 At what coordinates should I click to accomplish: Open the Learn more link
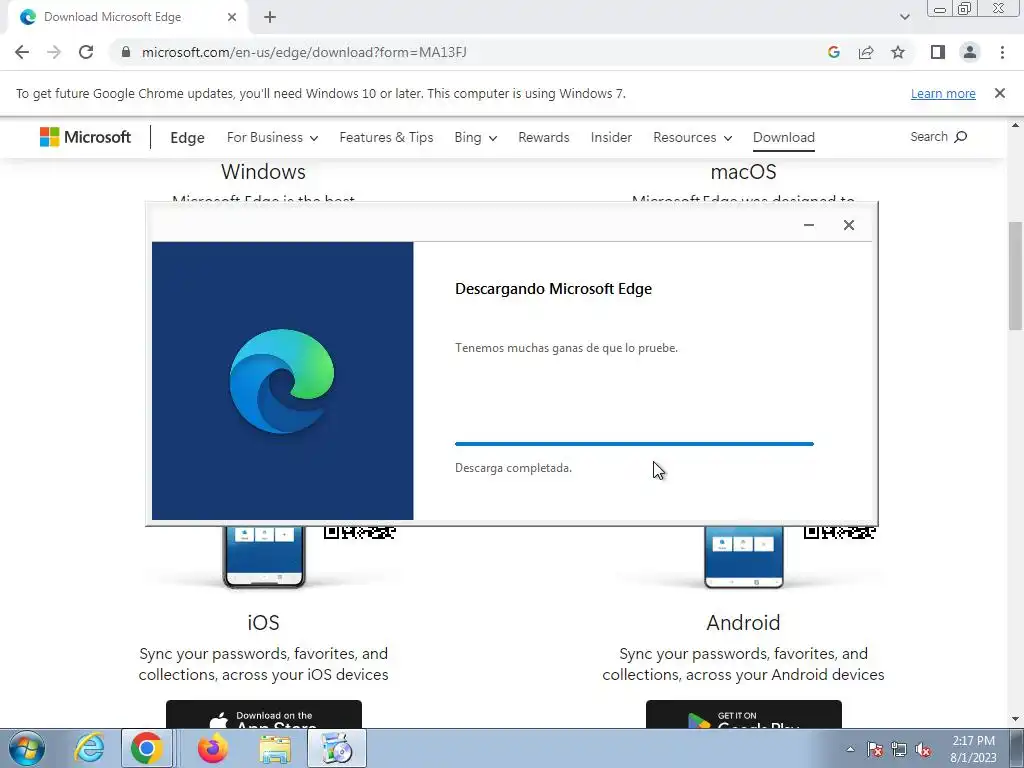943,93
